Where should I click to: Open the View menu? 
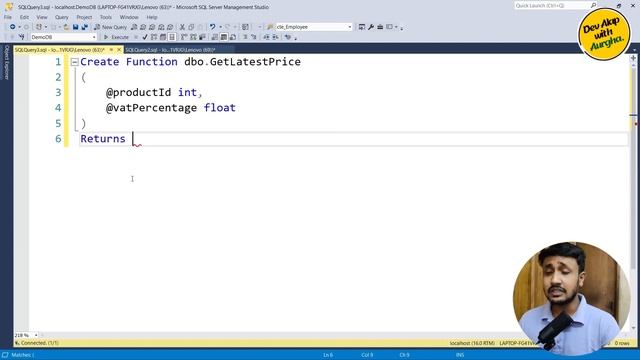click(x=42, y=17)
